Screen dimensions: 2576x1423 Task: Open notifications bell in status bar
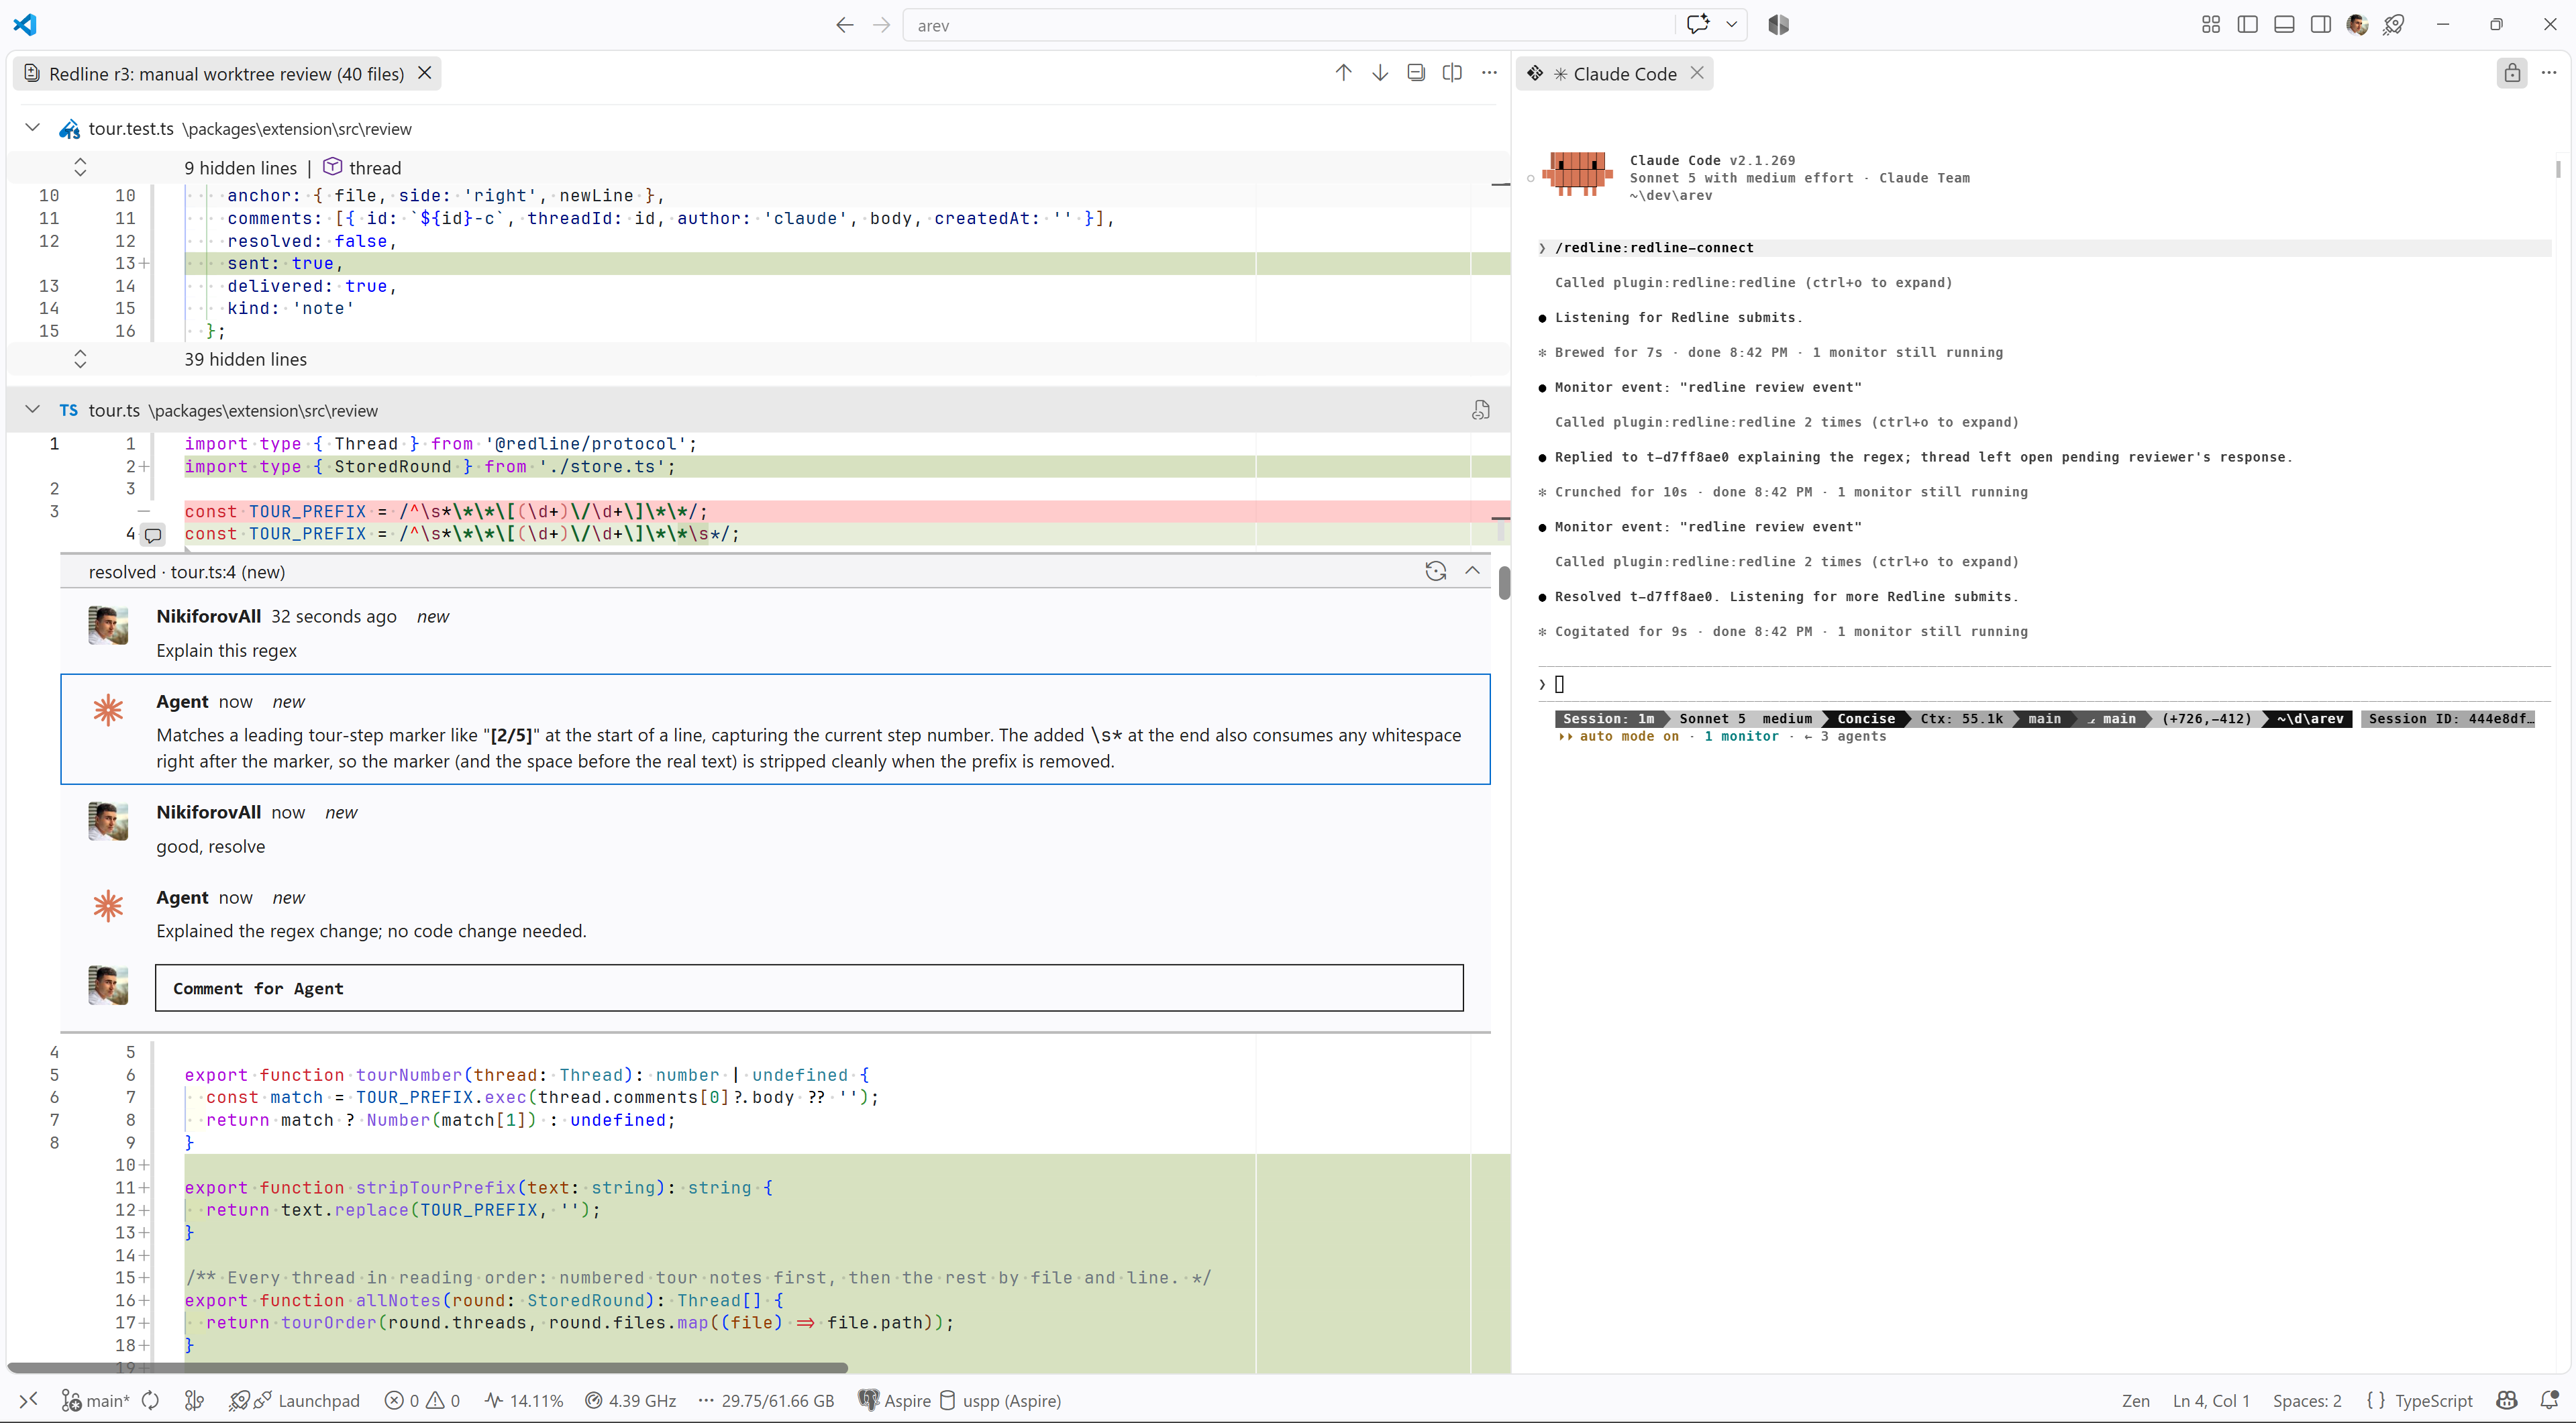point(2550,1400)
